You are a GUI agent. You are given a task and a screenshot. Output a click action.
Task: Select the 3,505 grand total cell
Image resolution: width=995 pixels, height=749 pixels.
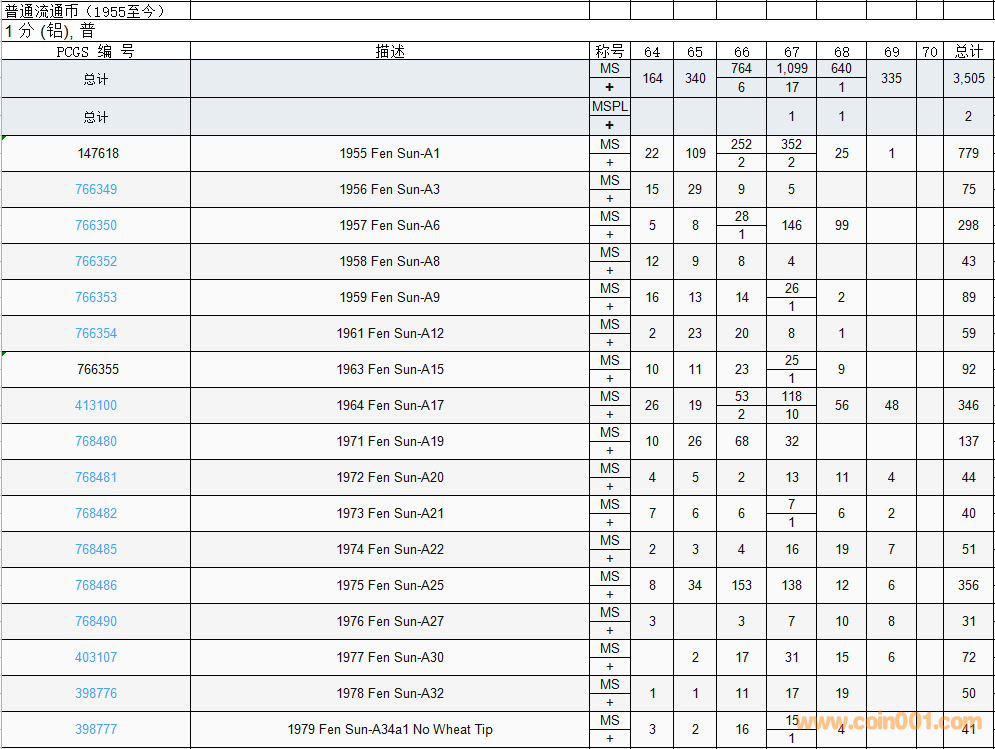pyautogui.click(x=968, y=79)
